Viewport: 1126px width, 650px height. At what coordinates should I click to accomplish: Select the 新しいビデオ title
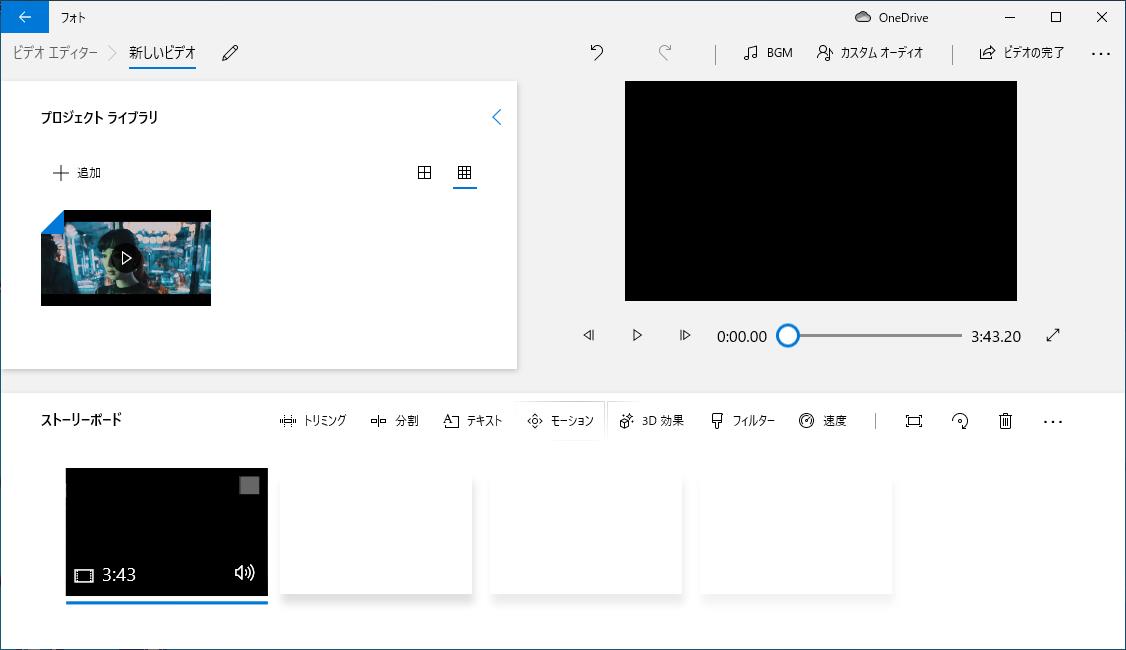[x=162, y=52]
